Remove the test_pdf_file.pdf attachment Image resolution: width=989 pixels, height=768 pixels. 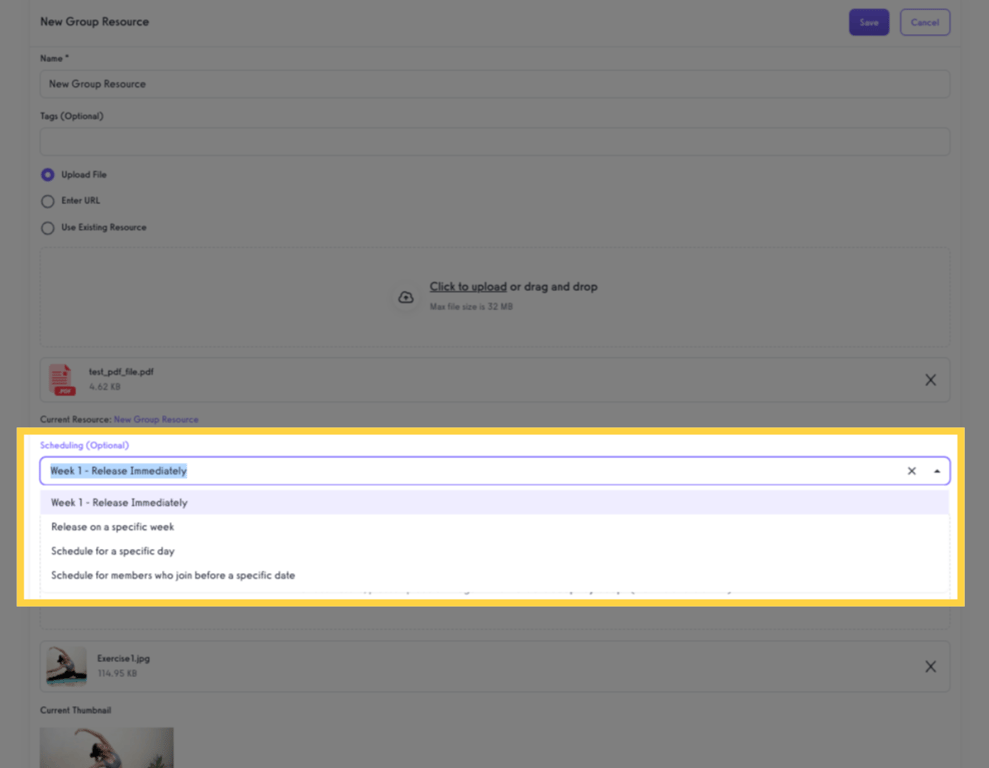coord(930,379)
